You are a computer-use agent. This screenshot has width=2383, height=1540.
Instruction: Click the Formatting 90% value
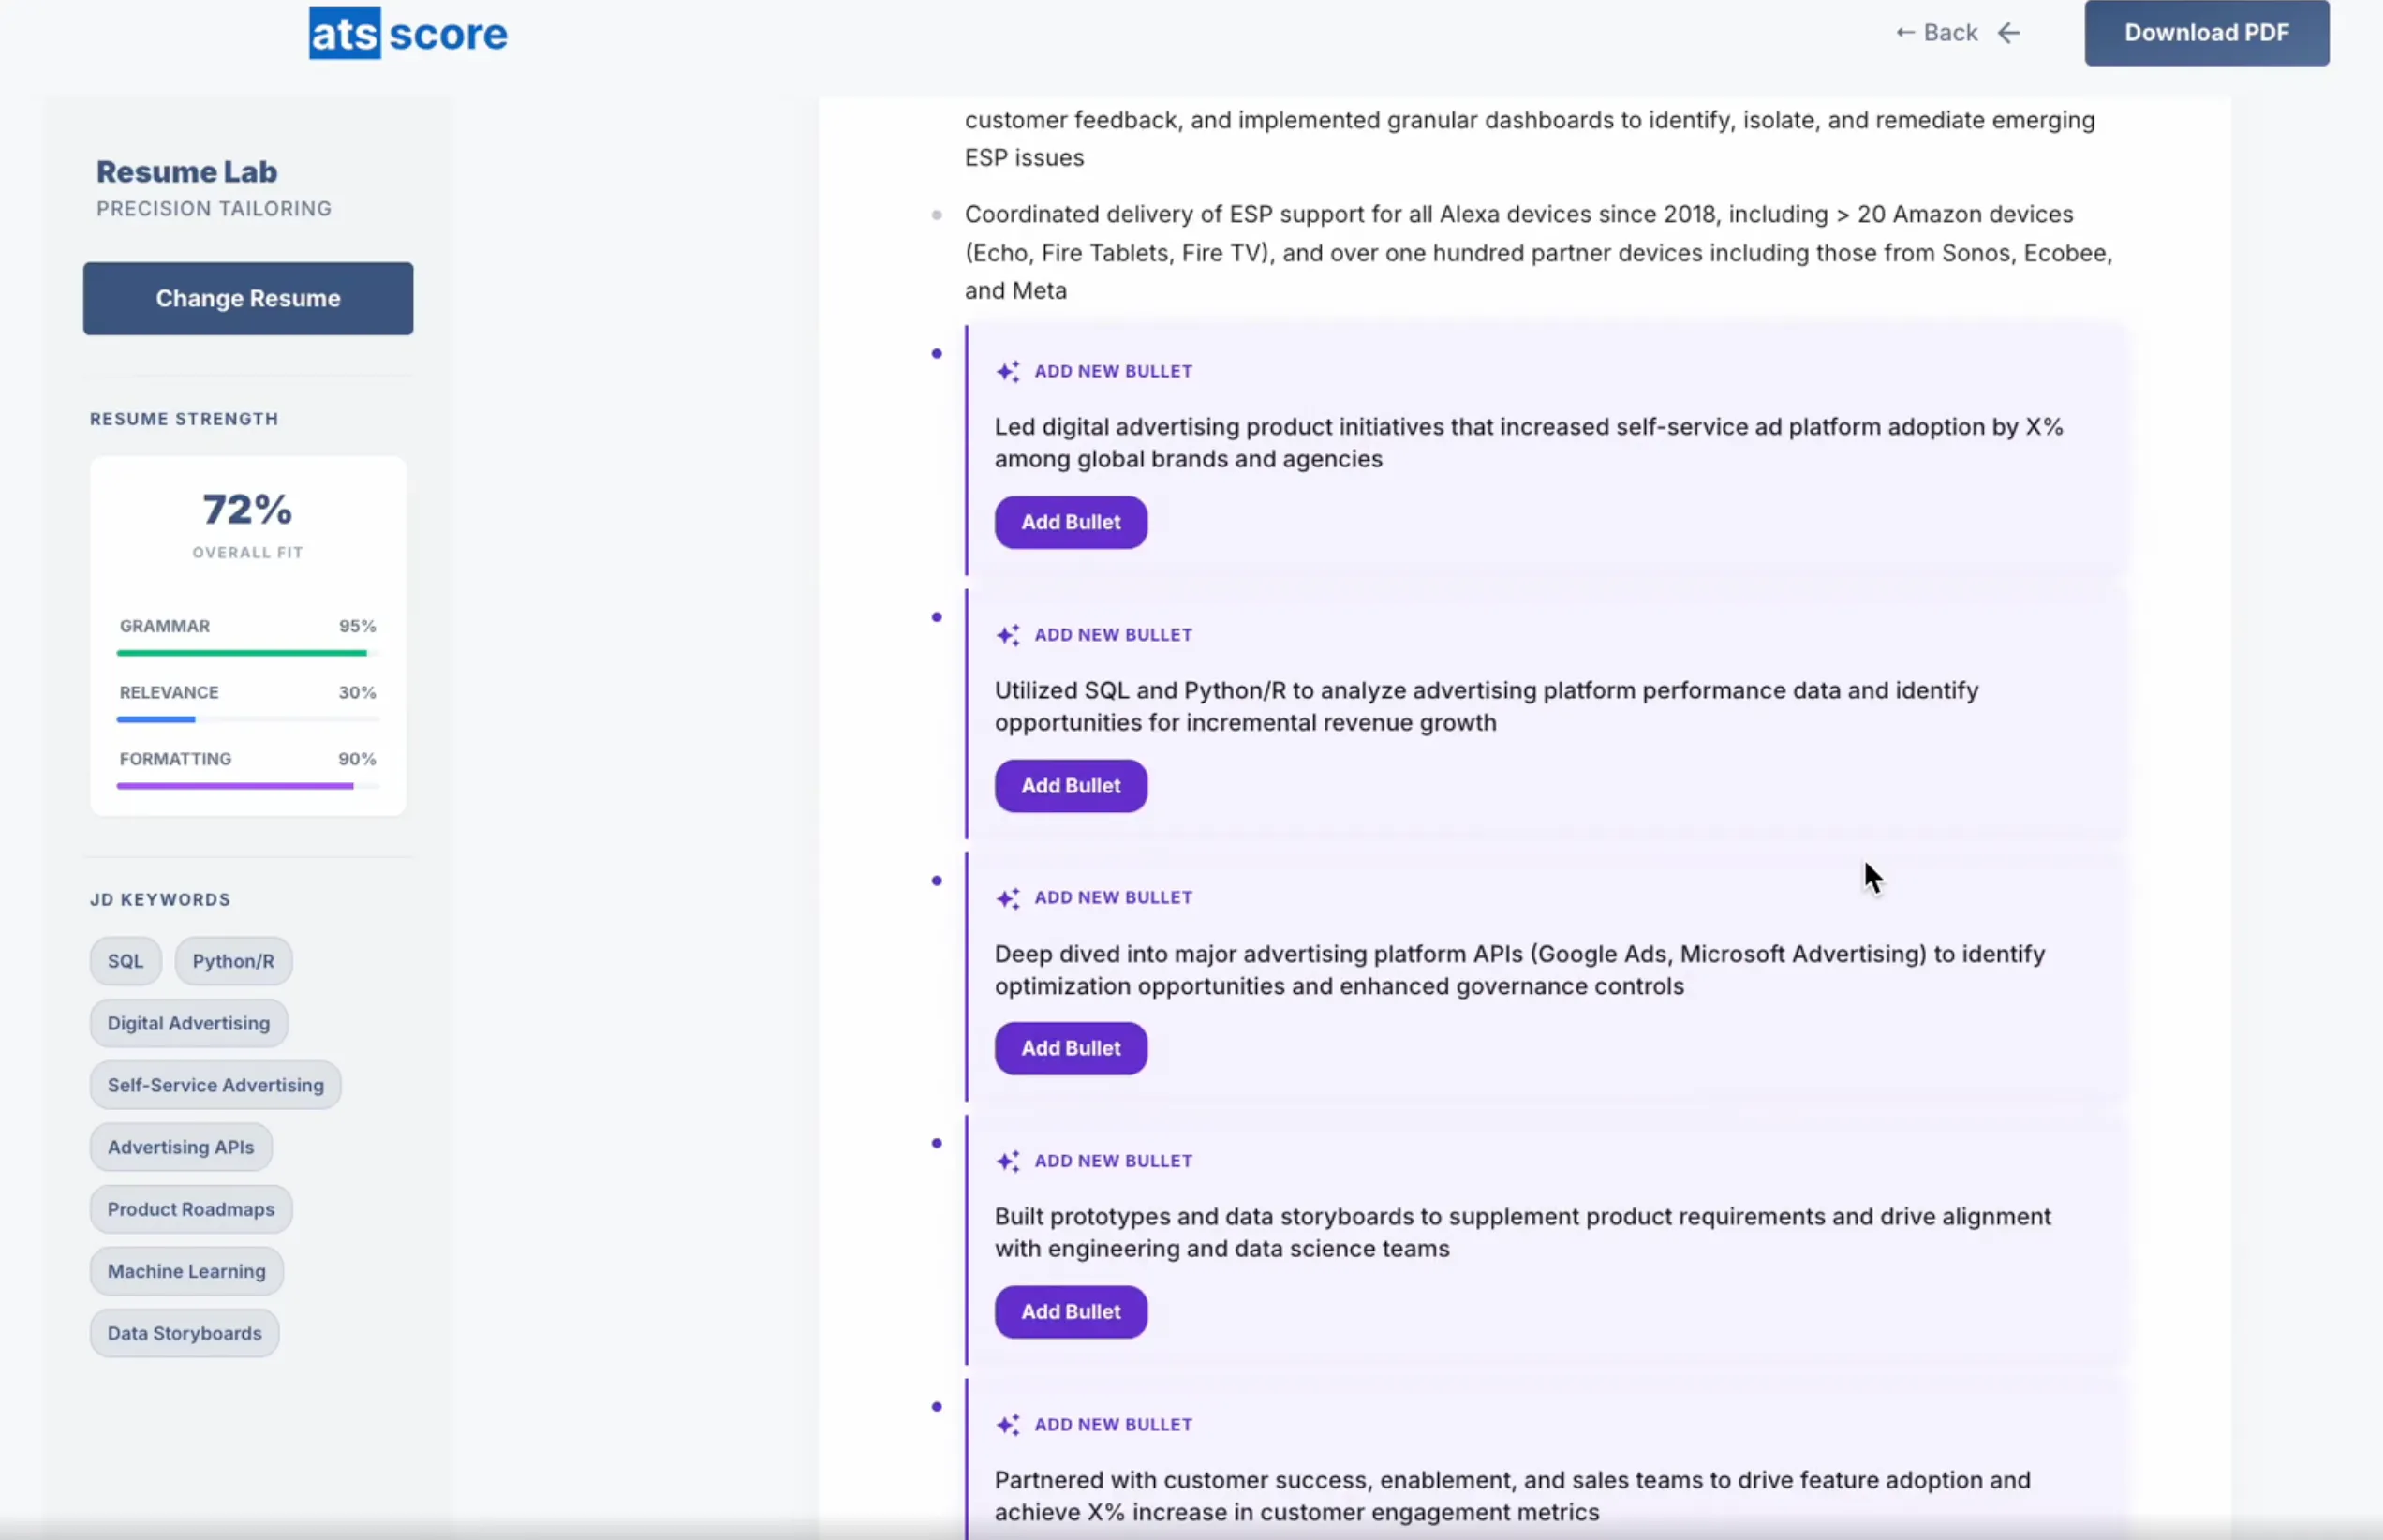[357, 759]
